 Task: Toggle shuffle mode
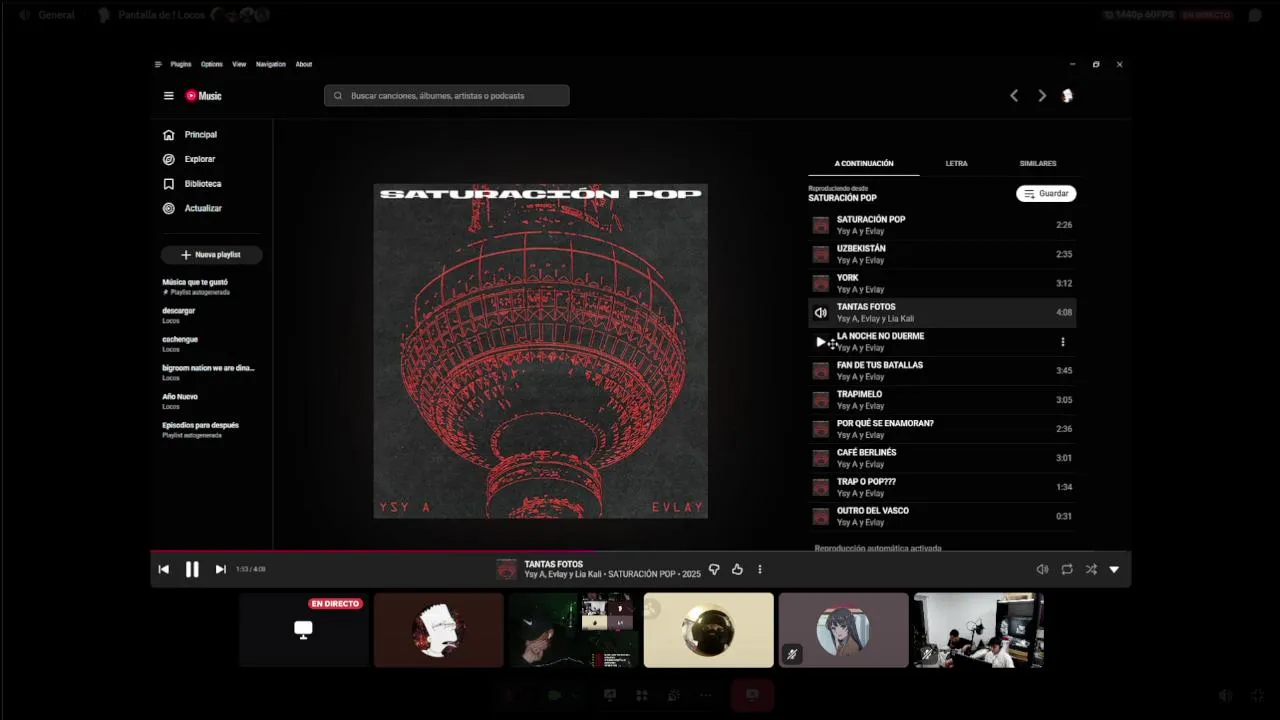tap(1091, 569)
